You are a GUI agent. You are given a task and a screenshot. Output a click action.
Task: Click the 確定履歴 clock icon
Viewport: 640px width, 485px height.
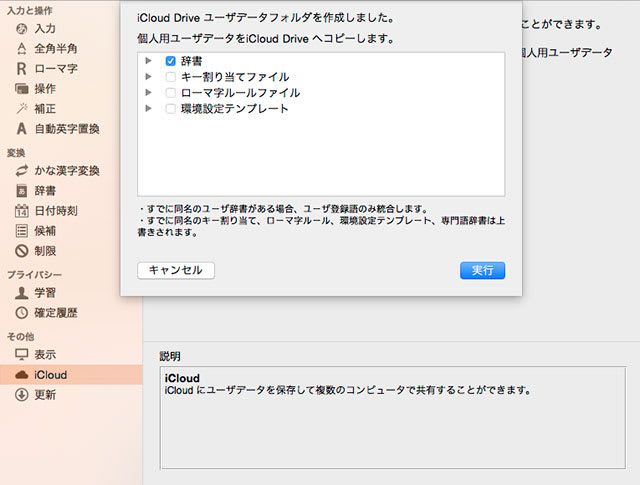click(x=22, y=313)
